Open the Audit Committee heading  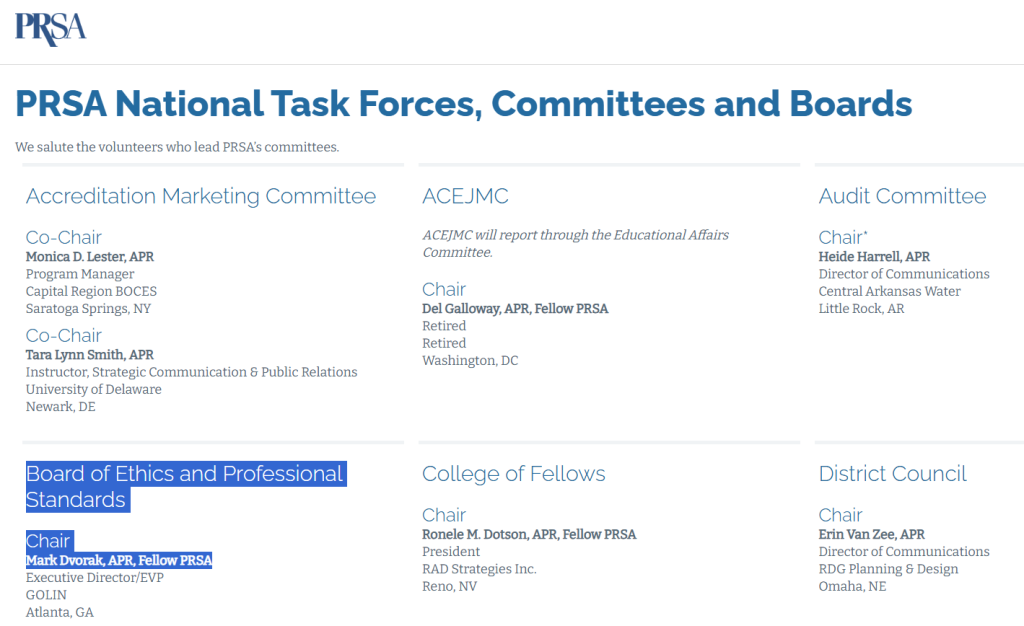[x=902, y=196]
